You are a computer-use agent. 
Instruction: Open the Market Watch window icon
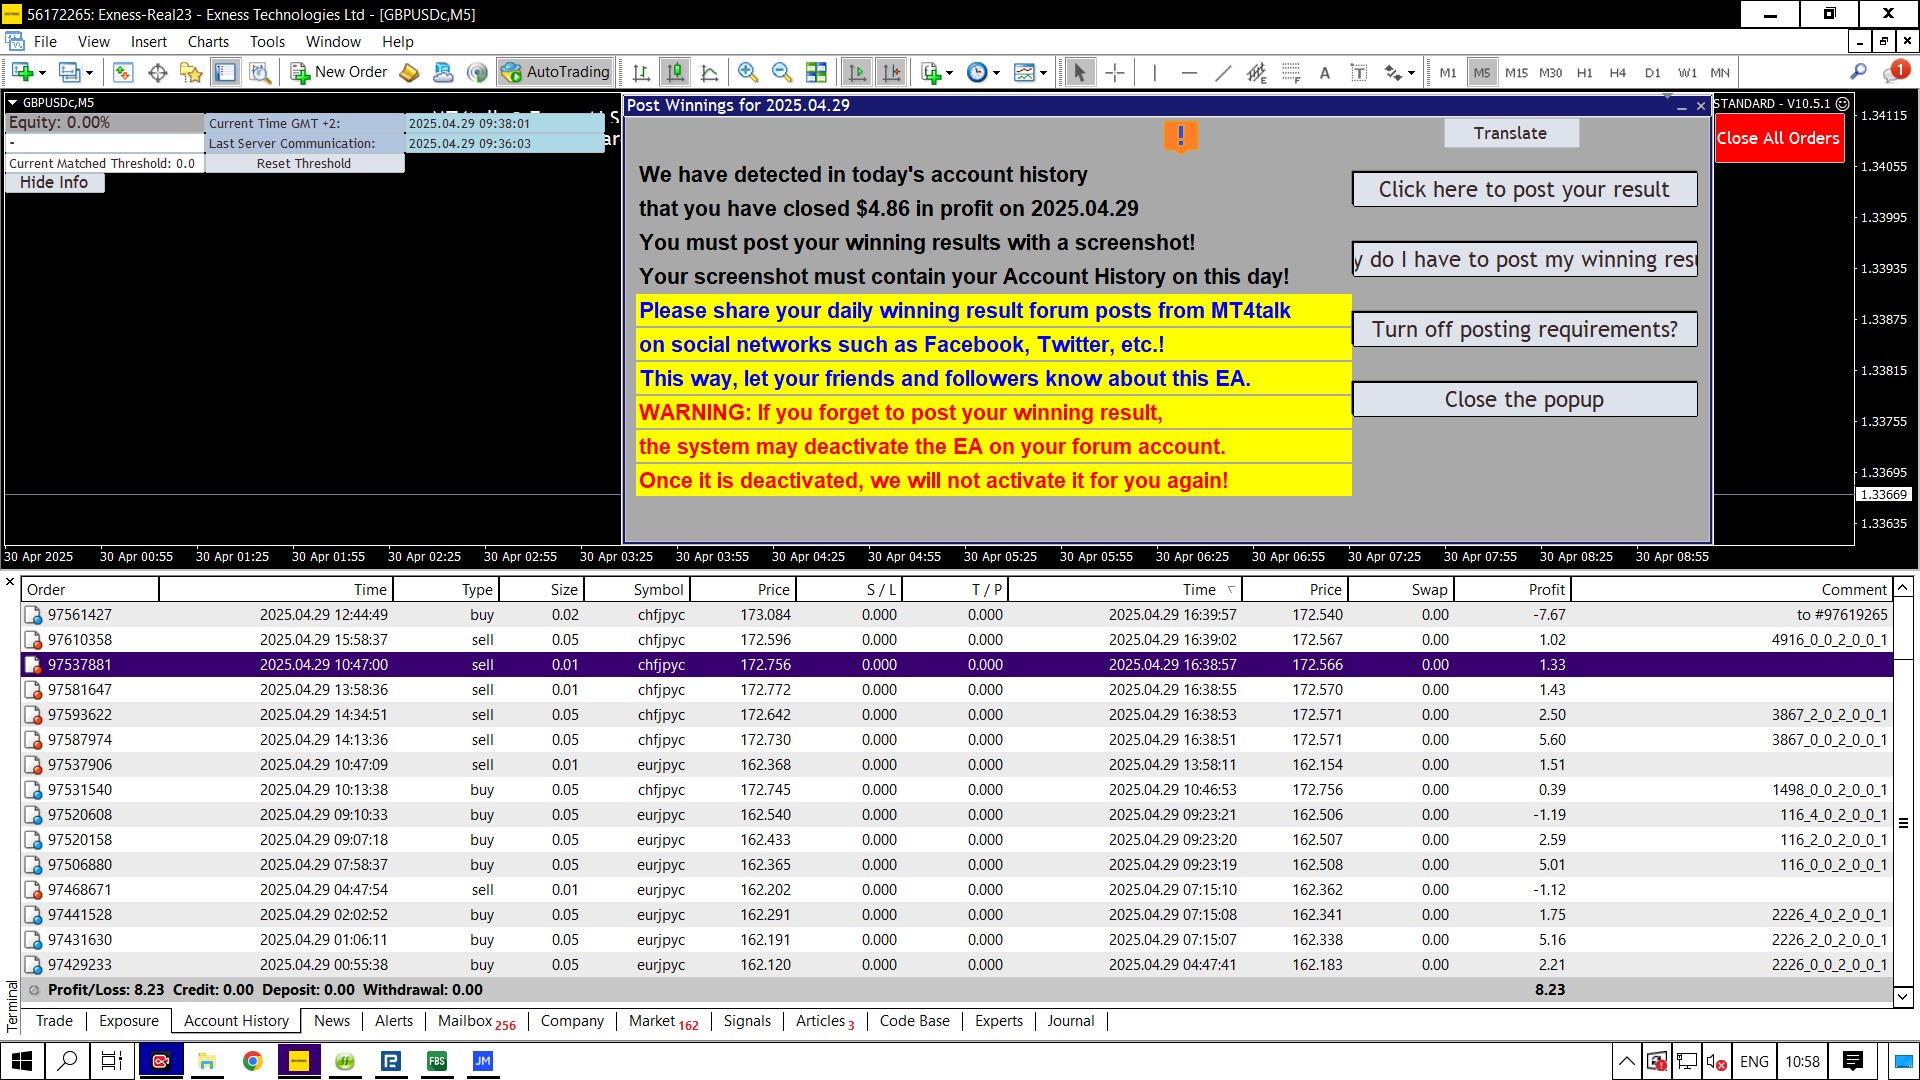coord(123,72)
